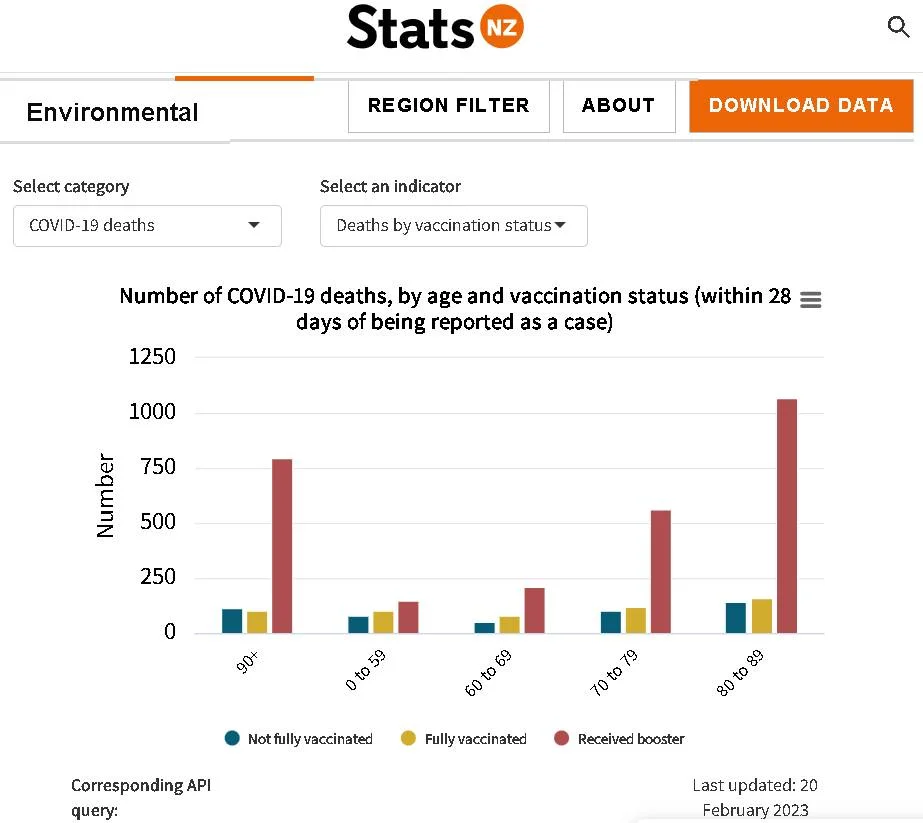Click the 90+ received booster bar
Image resolution: width=923 pixels, height=823 pixels.
click(282, 546)
